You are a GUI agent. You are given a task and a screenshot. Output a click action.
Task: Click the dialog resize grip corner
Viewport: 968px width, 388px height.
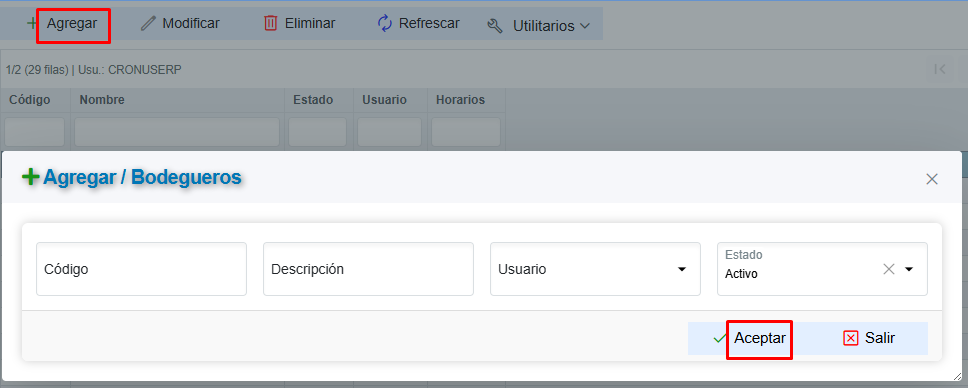point(958,376)
